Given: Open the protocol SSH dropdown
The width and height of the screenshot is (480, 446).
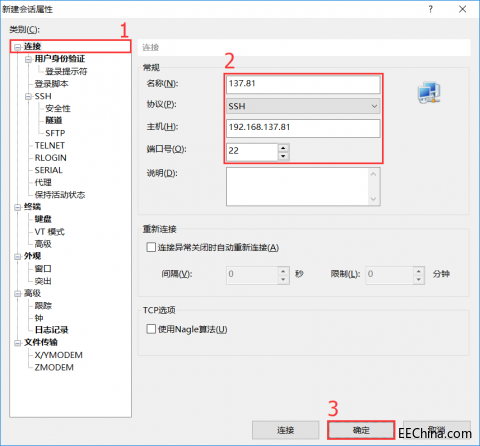Looking at the screenshot, I should click(303, 106).
